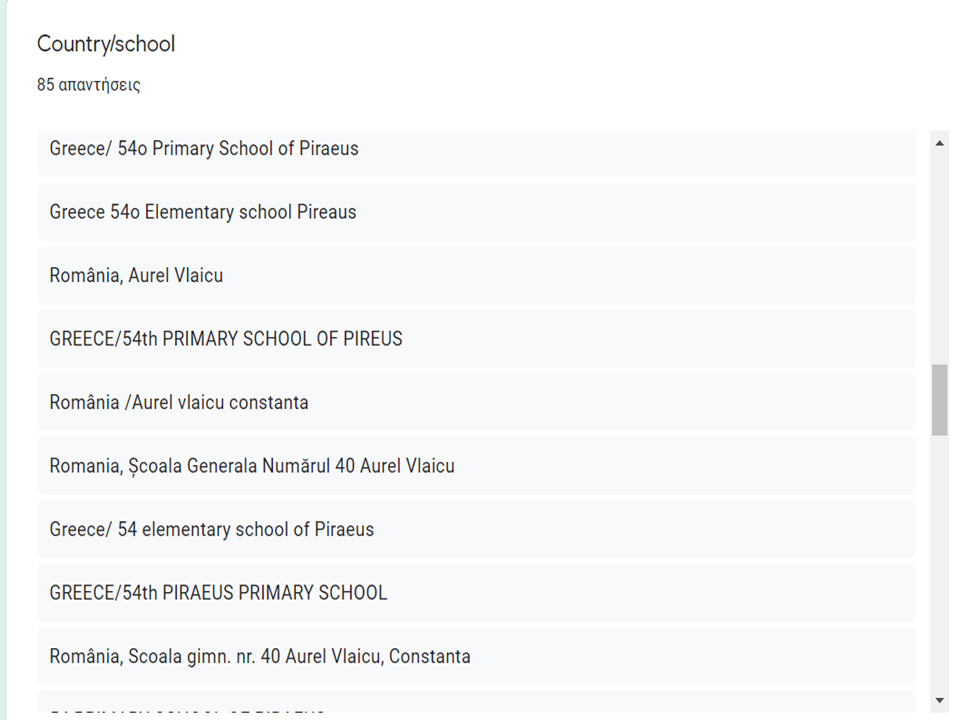960x720 pixels.
Task: Click the scrollbar track below the thumb
Action: pos(939,560)
